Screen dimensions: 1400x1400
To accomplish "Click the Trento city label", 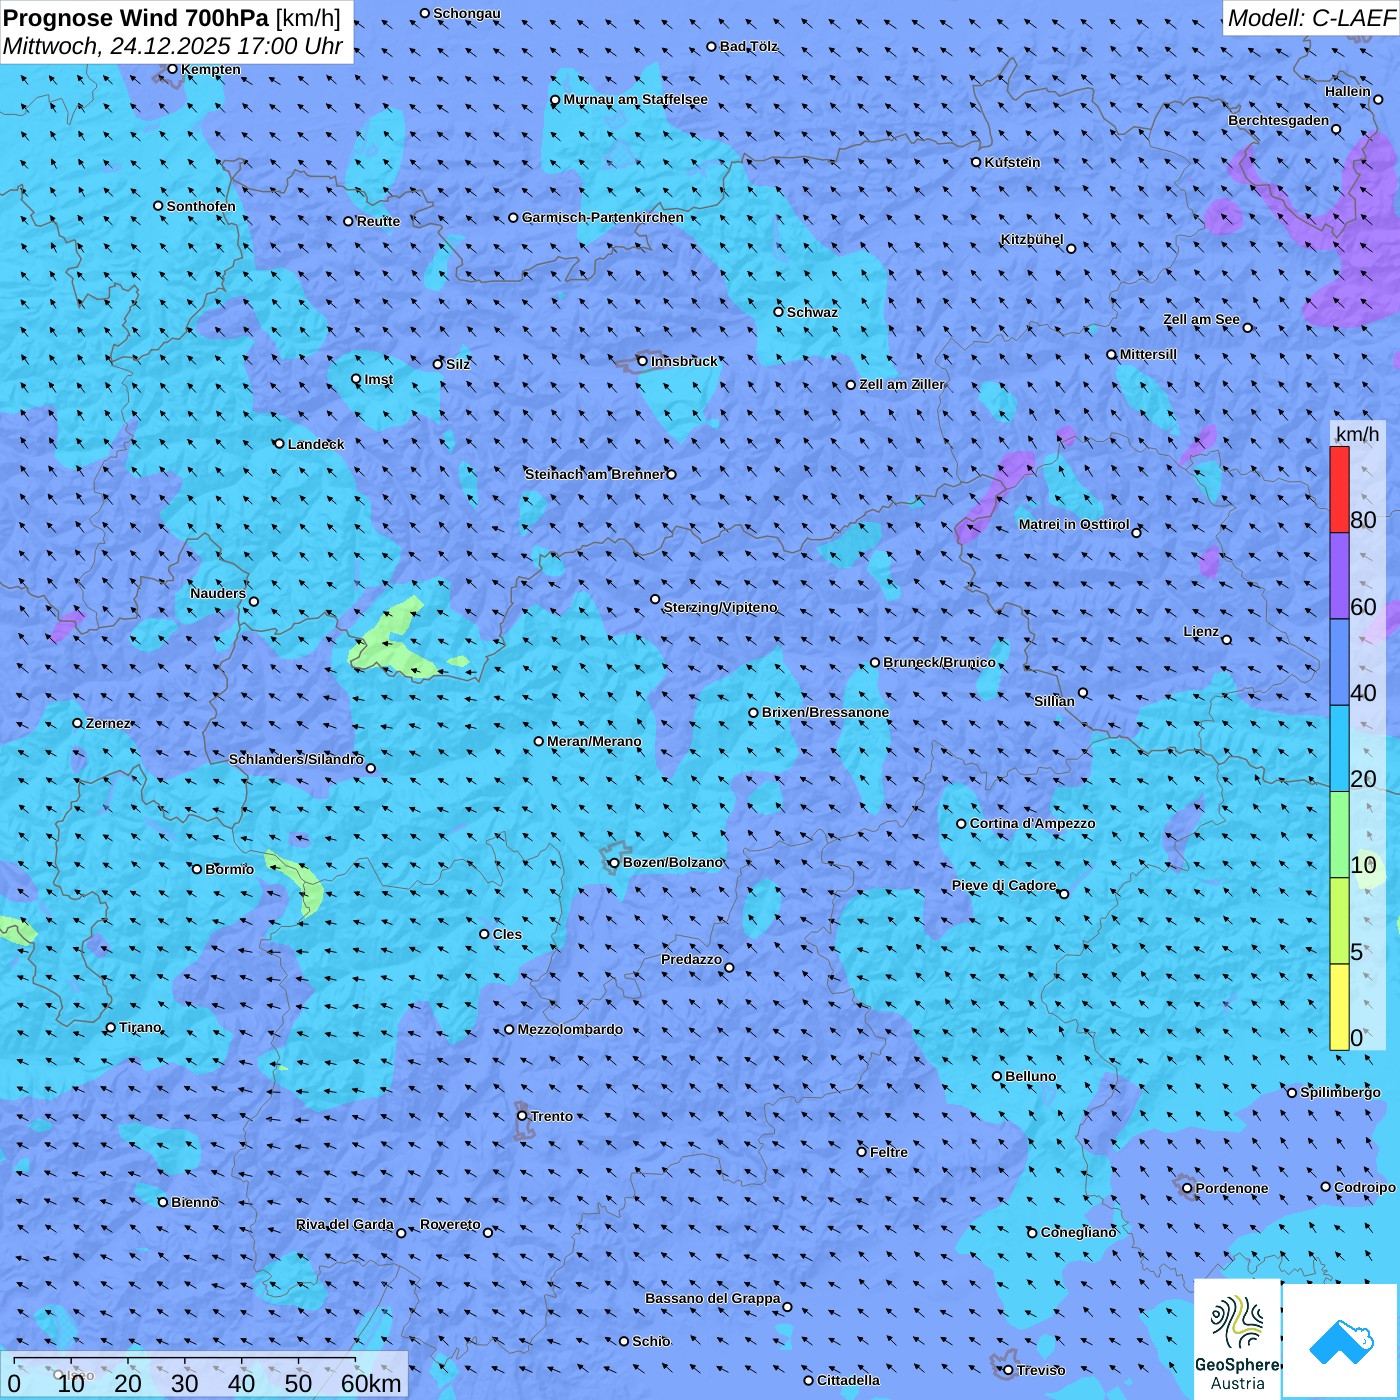I will [551, 1116].
